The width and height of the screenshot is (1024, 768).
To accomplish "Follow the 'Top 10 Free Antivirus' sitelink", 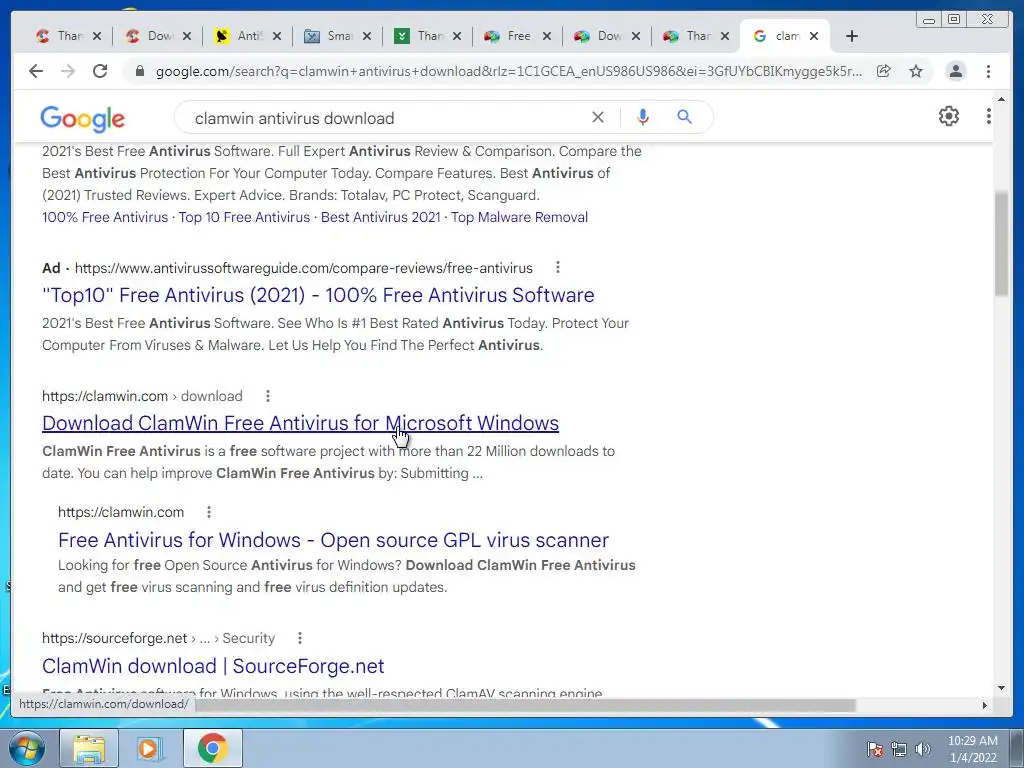I will [244, 217].
